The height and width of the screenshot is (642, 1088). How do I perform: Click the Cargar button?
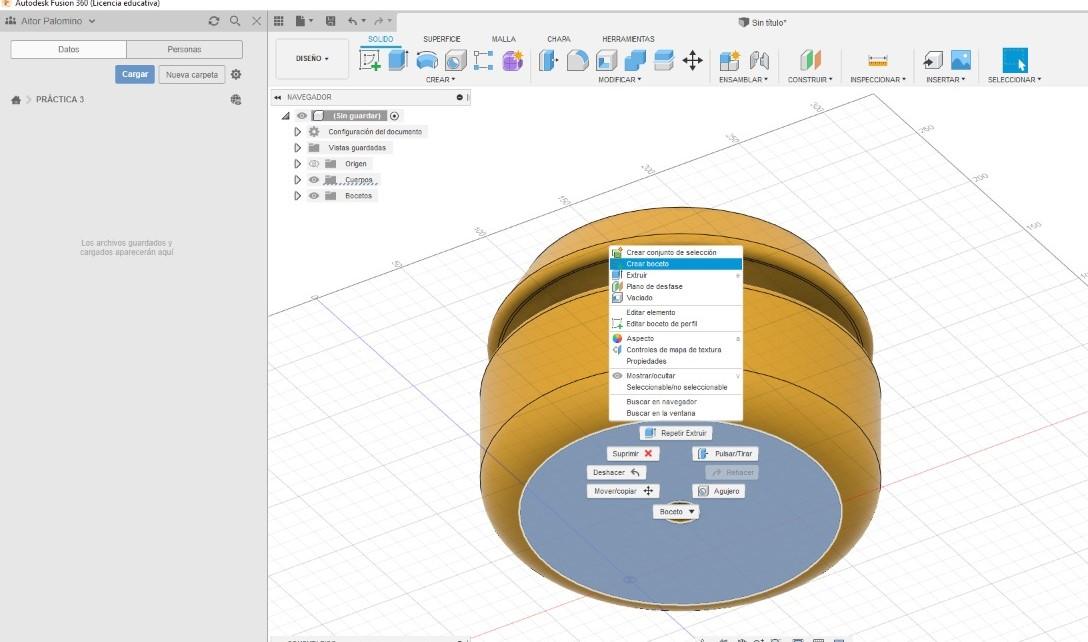(135, 74)
